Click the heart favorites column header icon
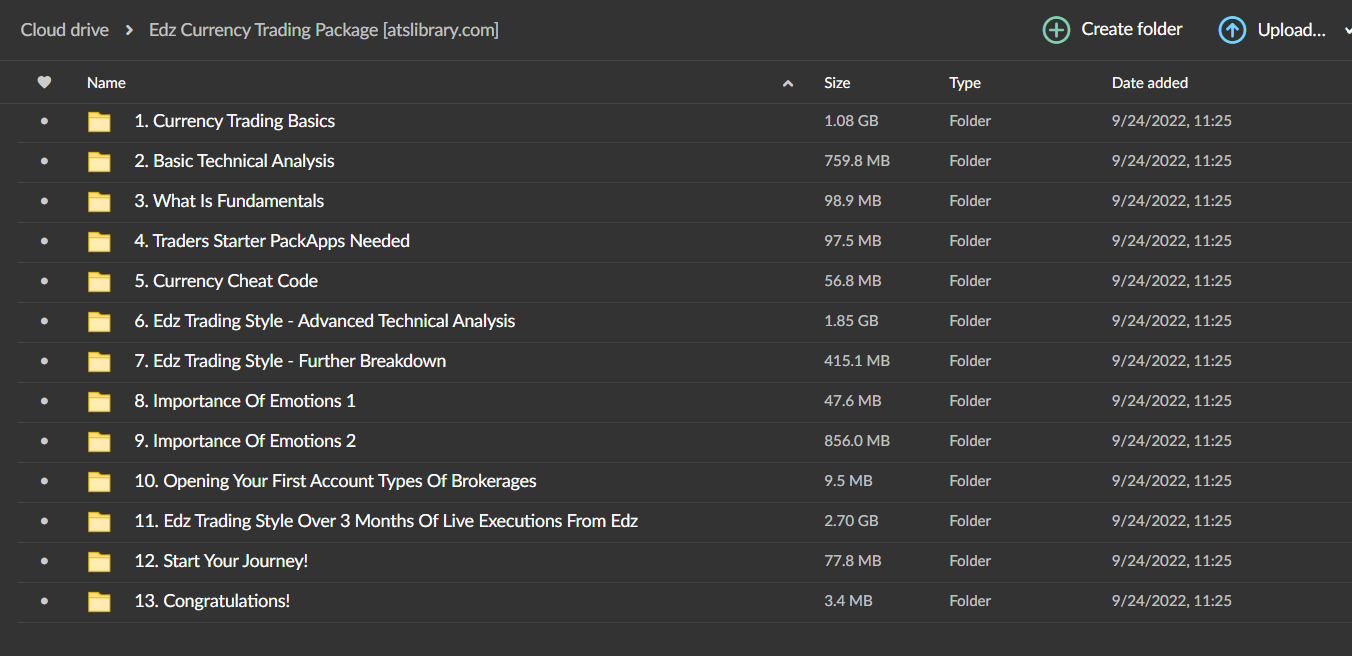This screenshot has height=656, width=1352. point(43,82)
